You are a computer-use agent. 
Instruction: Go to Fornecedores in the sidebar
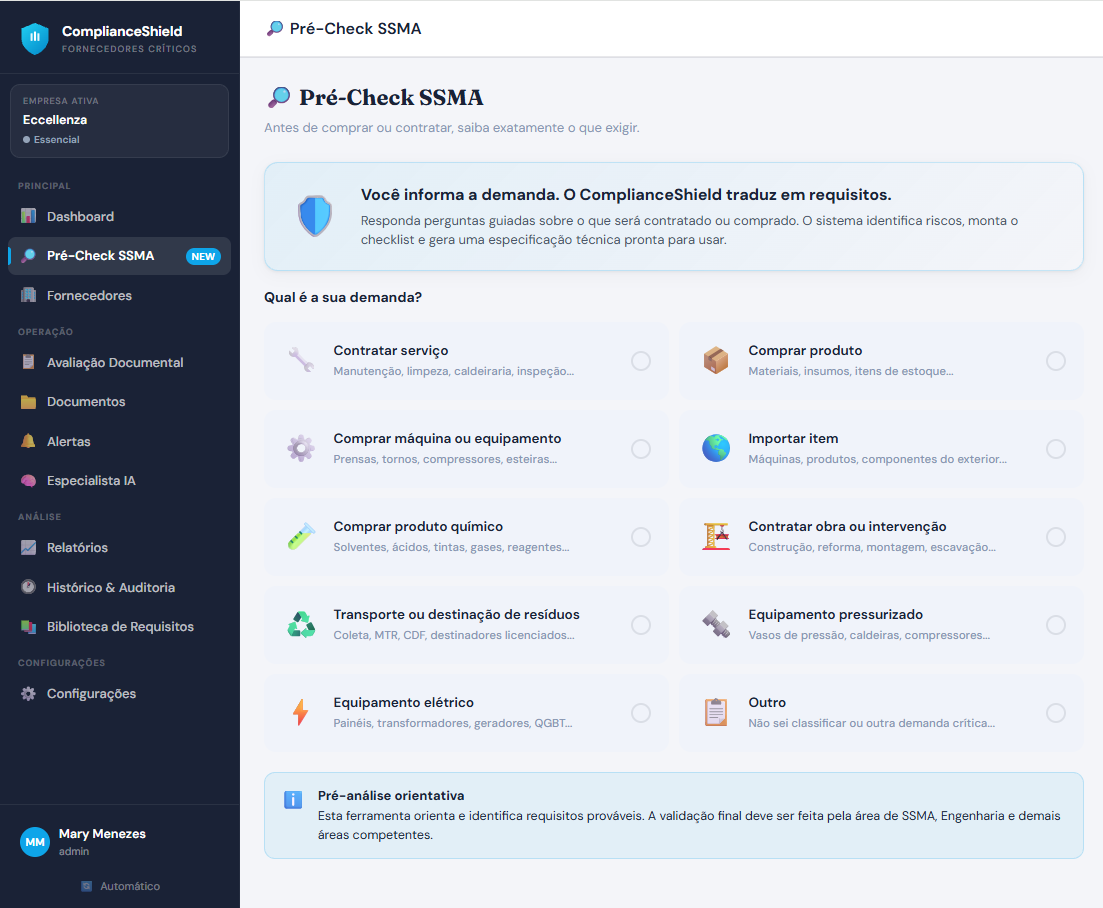coord(120,295)
